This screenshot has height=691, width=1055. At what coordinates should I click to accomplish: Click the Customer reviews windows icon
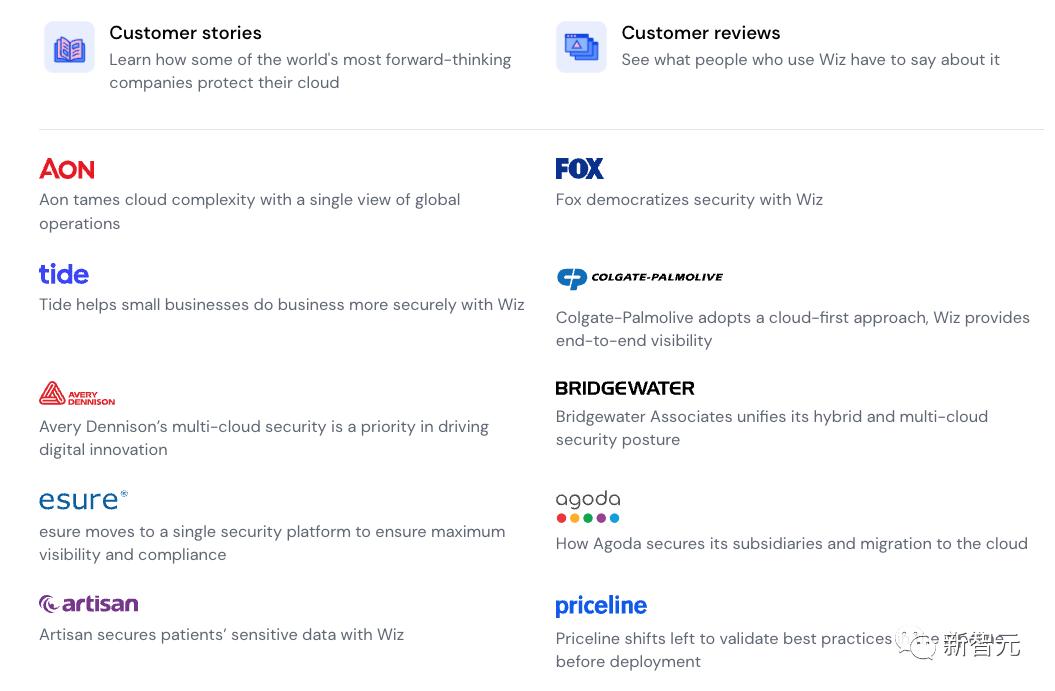click(x=581, y=47)
